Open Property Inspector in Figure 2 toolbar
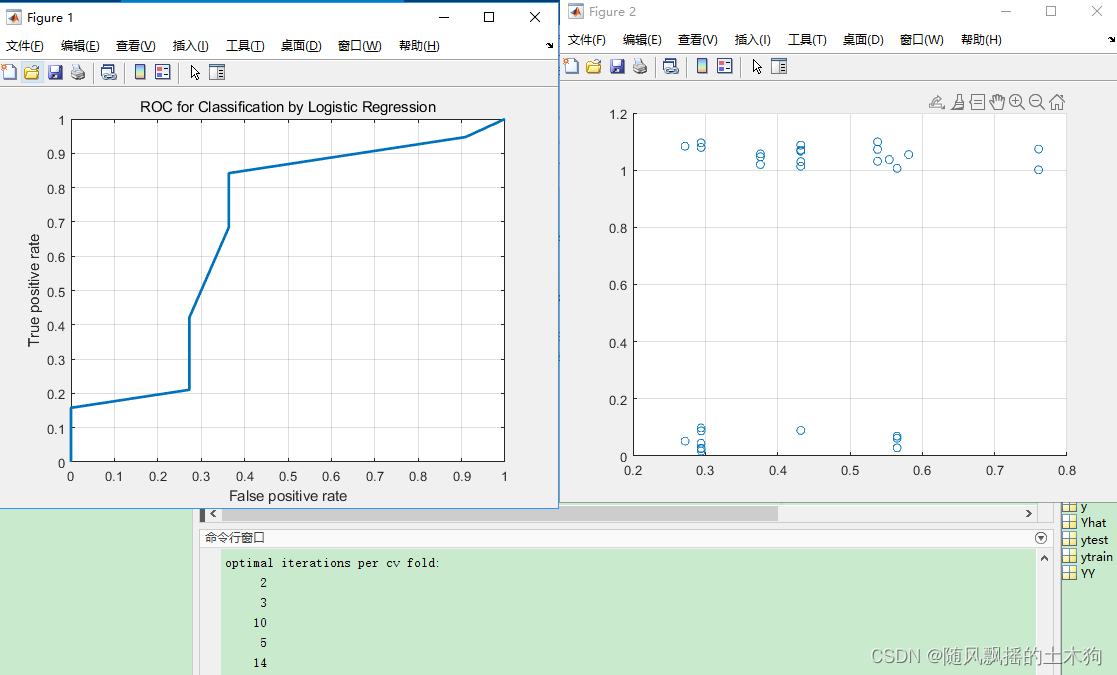 pyautogui.click(x=779, y=66)
